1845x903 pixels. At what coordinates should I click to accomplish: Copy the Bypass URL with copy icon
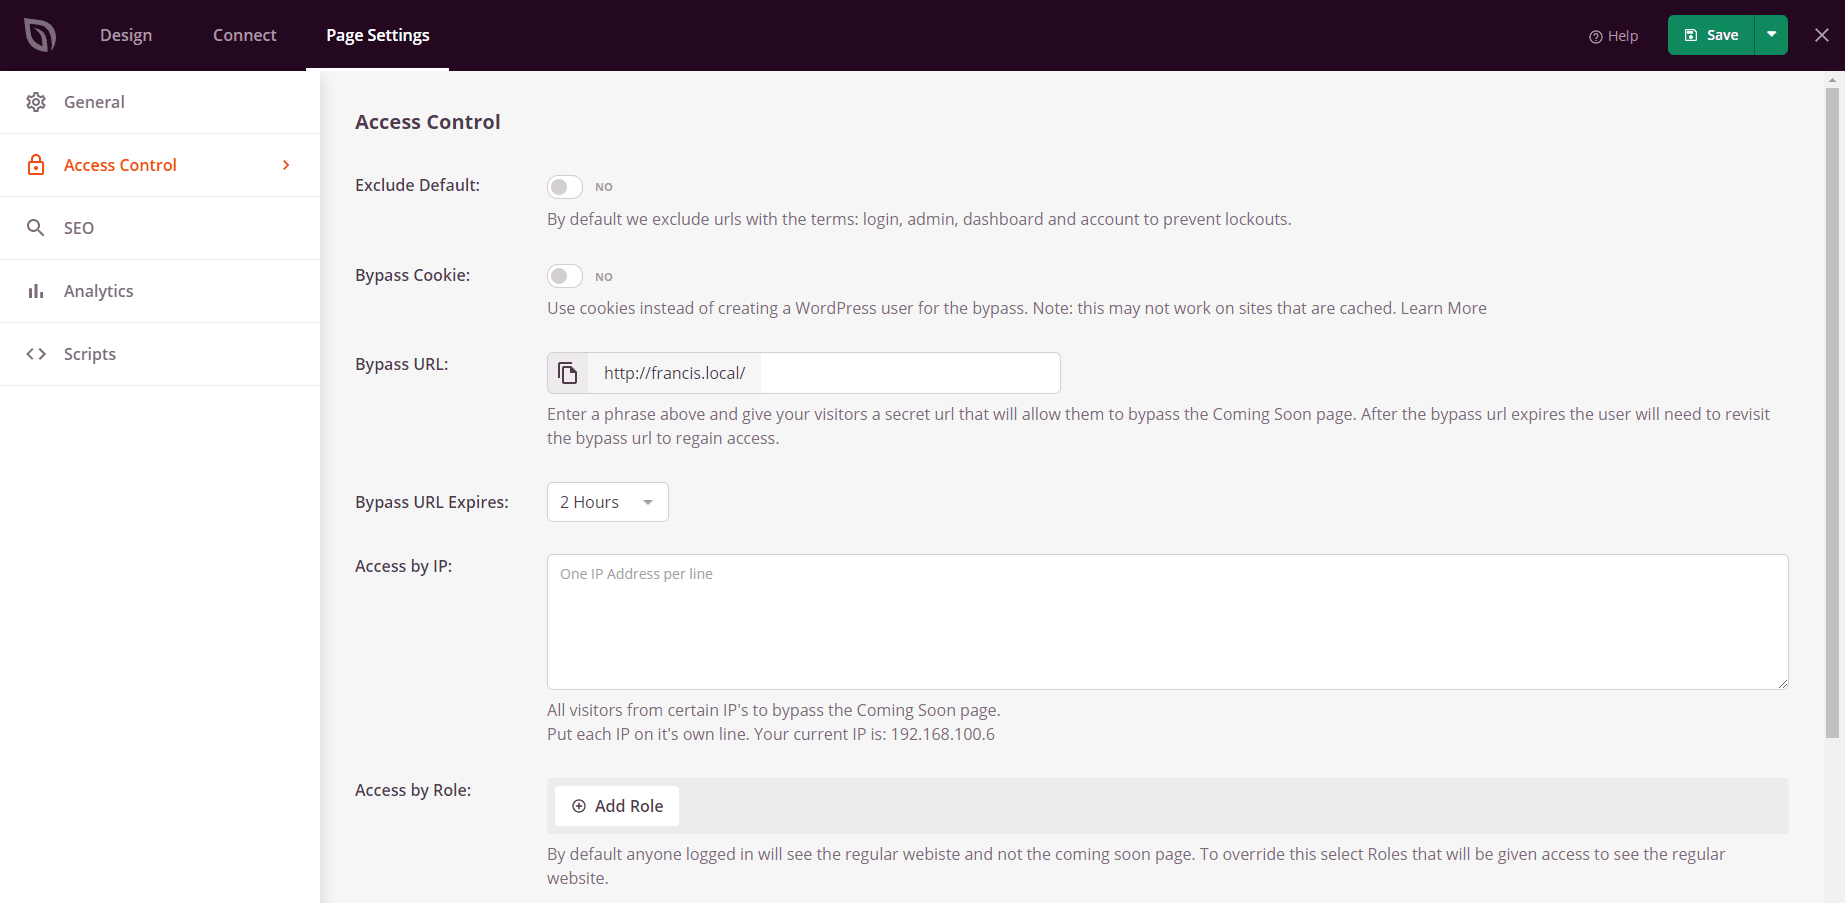(568, 373)
